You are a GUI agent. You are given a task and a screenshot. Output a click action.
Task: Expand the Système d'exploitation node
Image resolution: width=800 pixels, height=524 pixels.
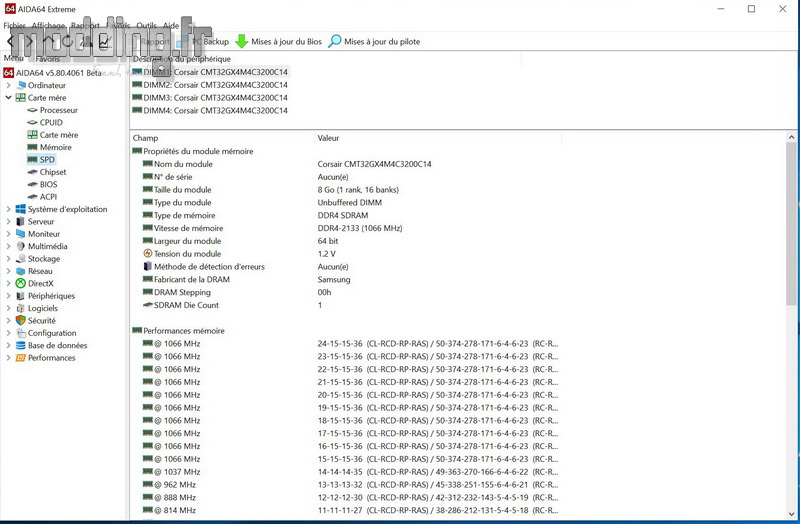[8, 209]
